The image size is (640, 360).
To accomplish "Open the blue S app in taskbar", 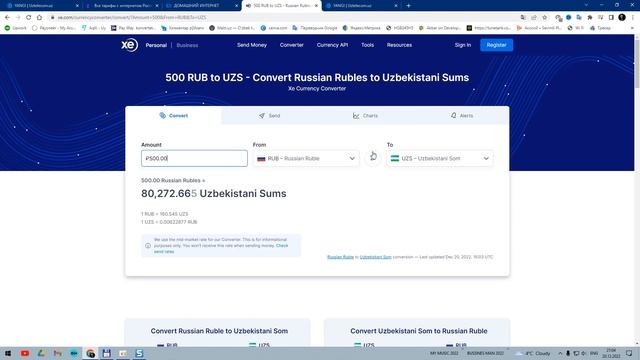I will coord(139,353).
